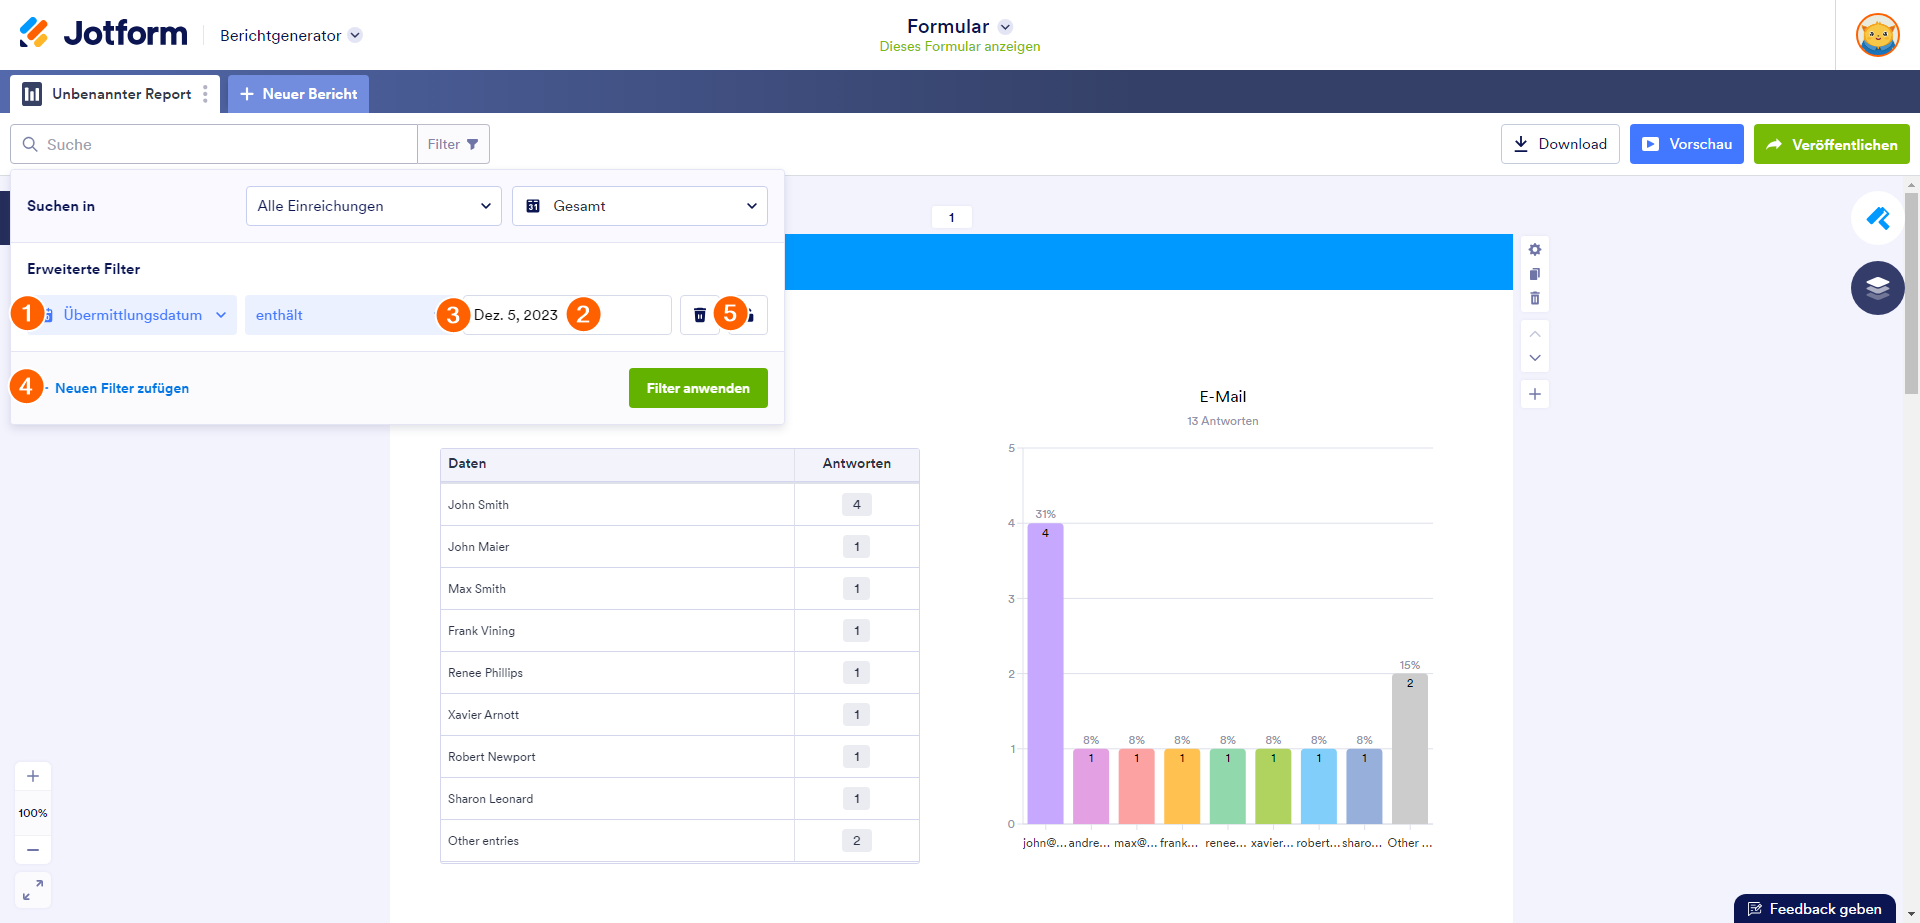1920x923 pixels.
Task: Expand the Gesamt date range dropdown
Action: click(x=640, y=206)
